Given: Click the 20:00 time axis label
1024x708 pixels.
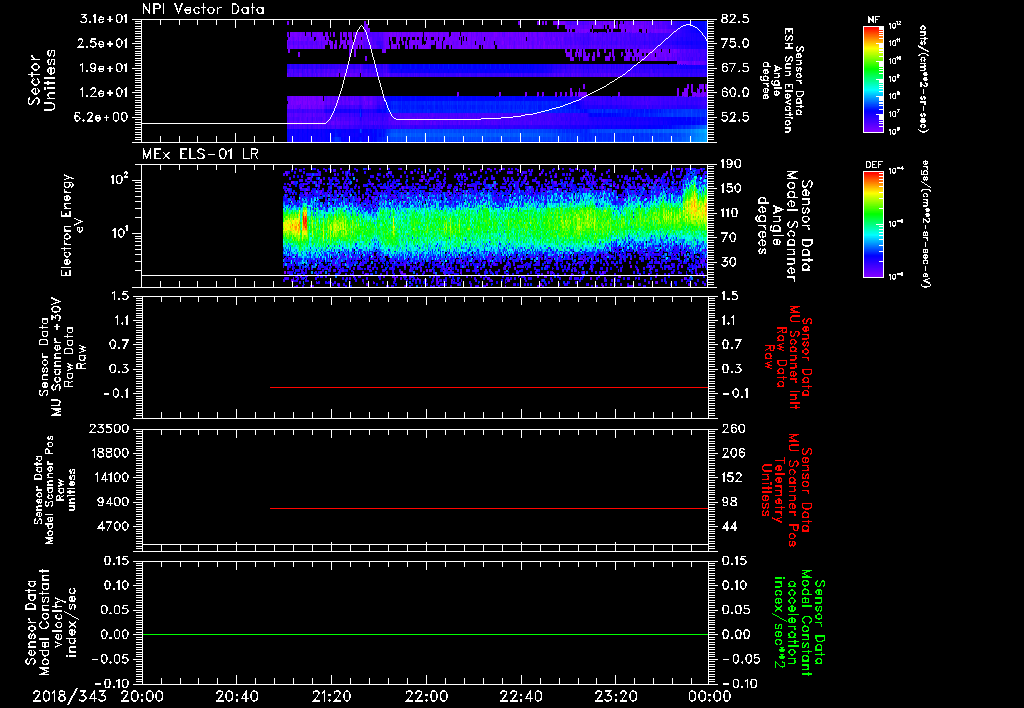Looking at the screenshot, I should point(142,696).
